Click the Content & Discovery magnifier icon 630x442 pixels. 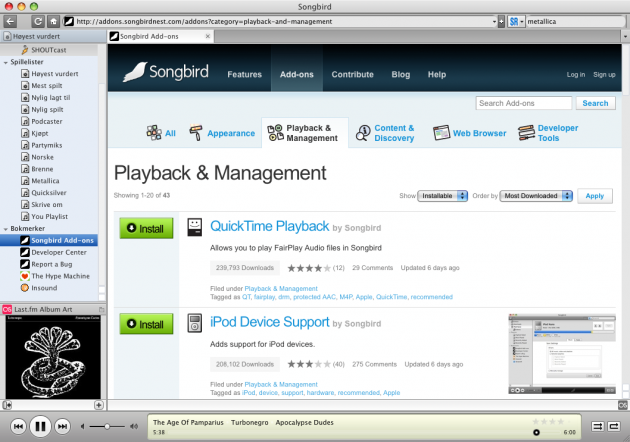click(363, 133)
